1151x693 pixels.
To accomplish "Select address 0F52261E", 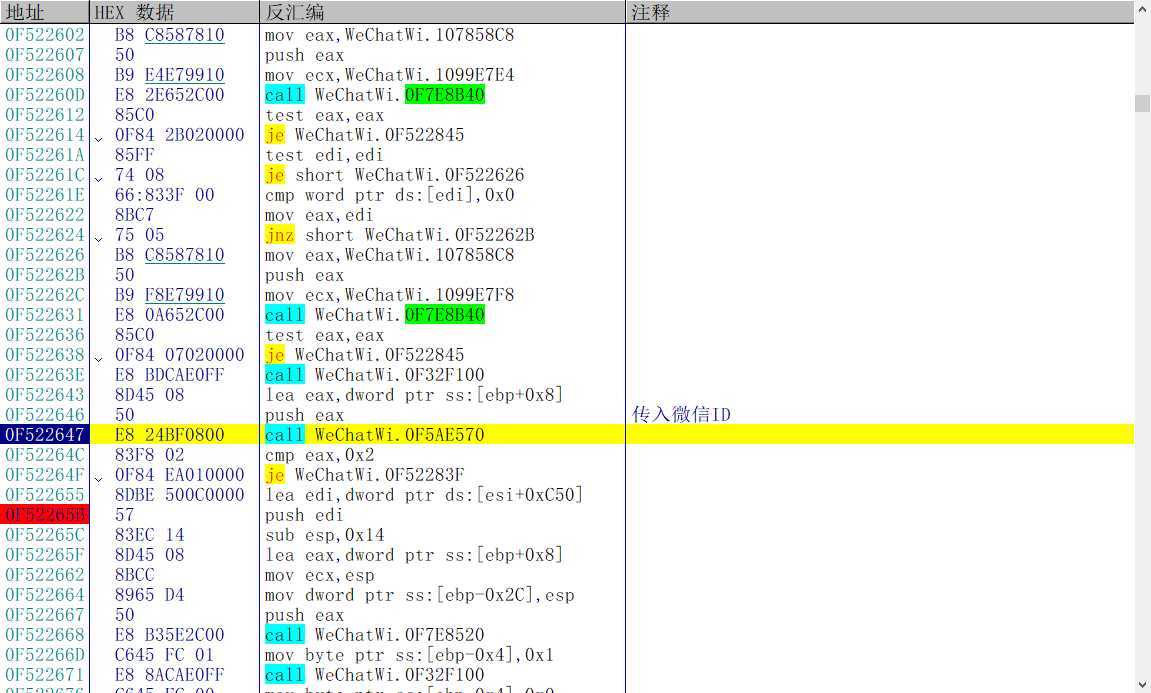I will tap(45, 195).
